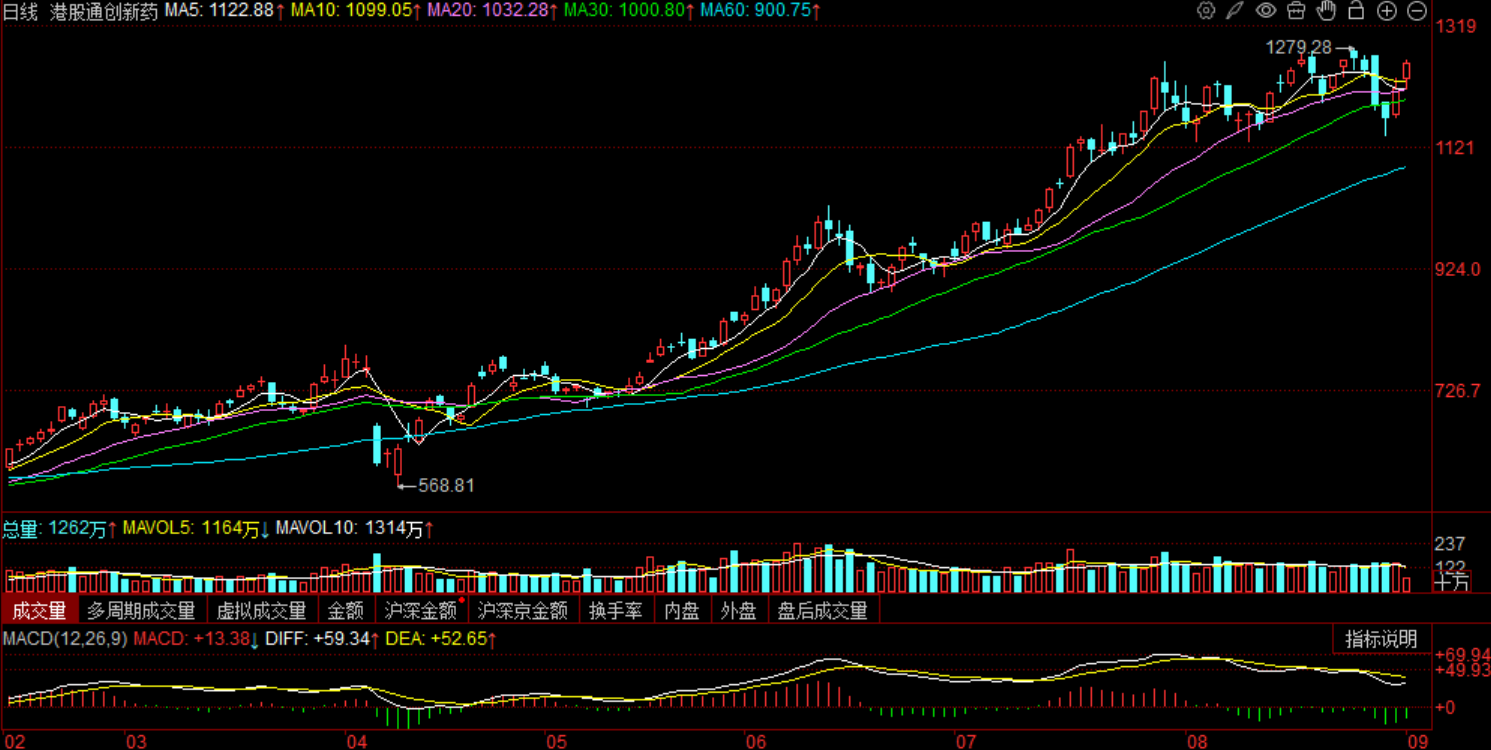Open the 盘后成交量 tab
Image resolution: width=1491 pixels, height=750 pixels.
point(823,610)
